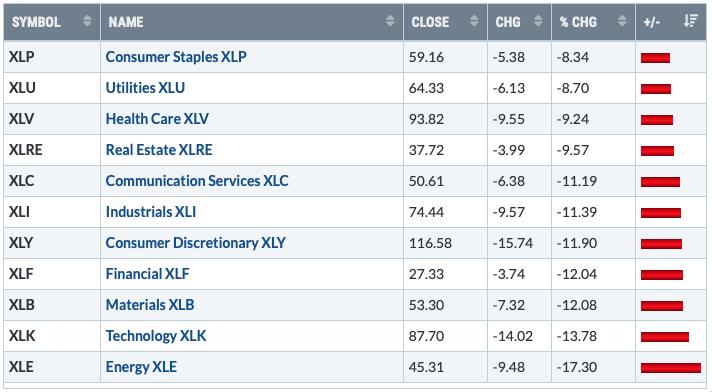The width and height of the screenshot is (712, 392).
Task: Click the red change bar for Energy XLE
Action: [671, 367]
